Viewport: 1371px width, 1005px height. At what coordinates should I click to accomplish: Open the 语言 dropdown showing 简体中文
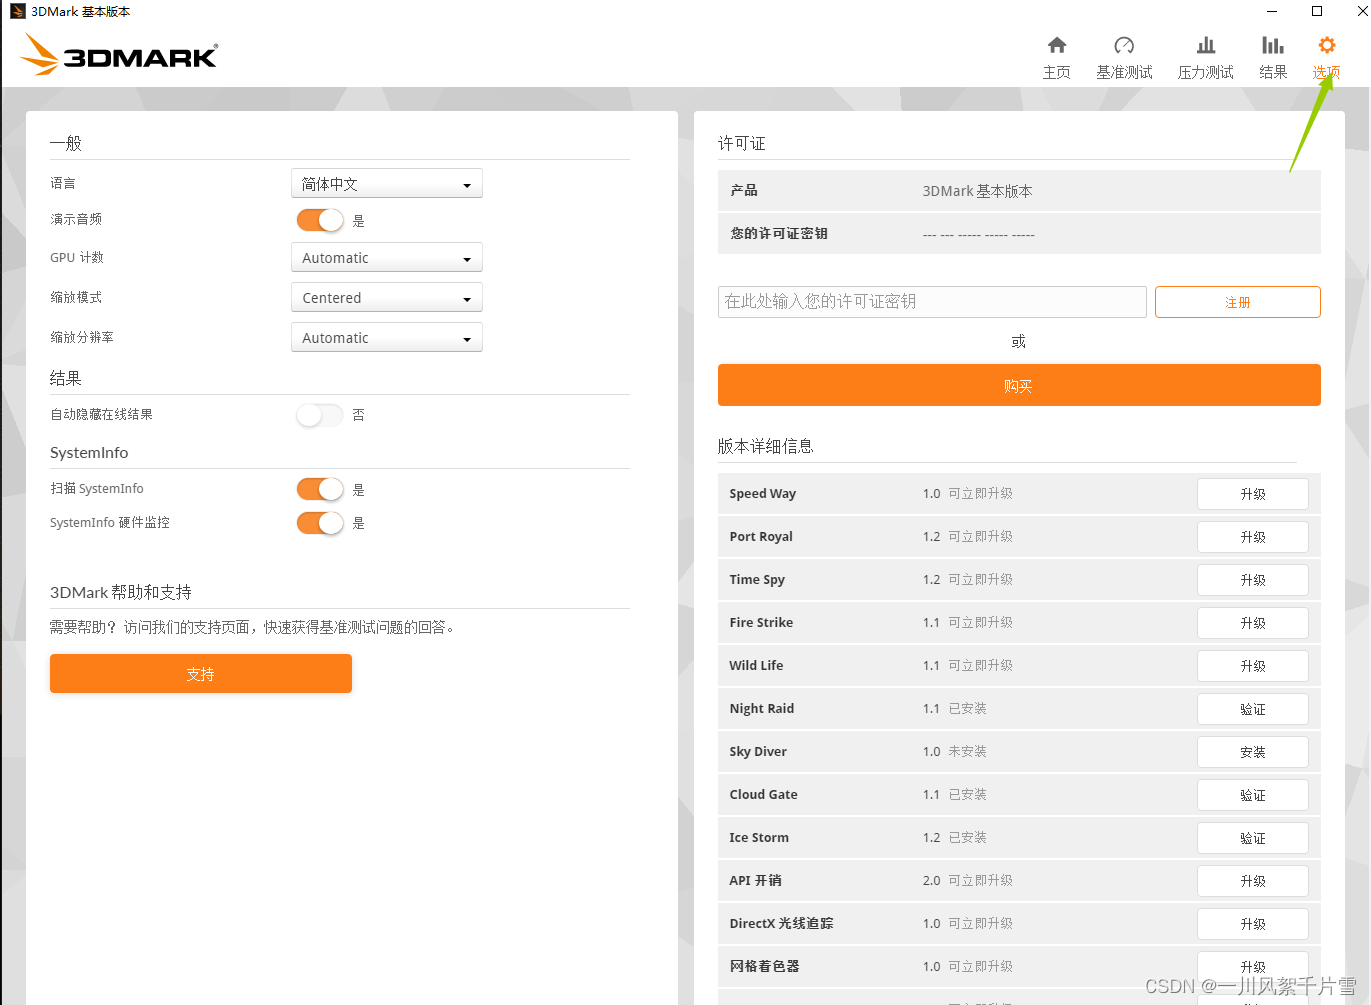click(387, 183)
